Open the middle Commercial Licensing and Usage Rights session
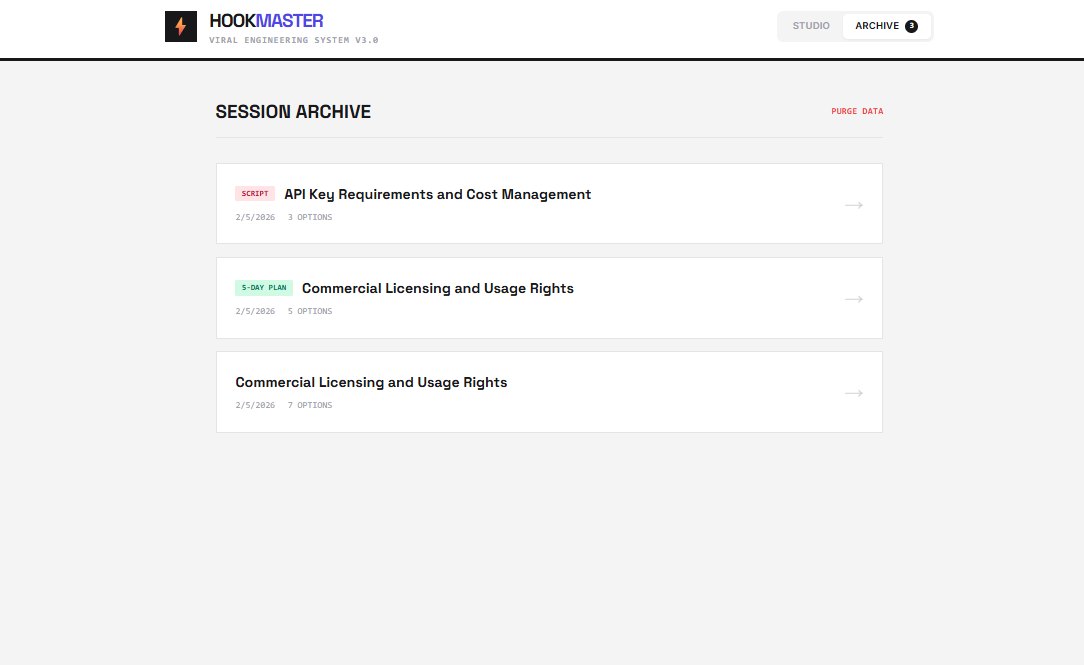Screen dimensions: 1084x665 438,288
